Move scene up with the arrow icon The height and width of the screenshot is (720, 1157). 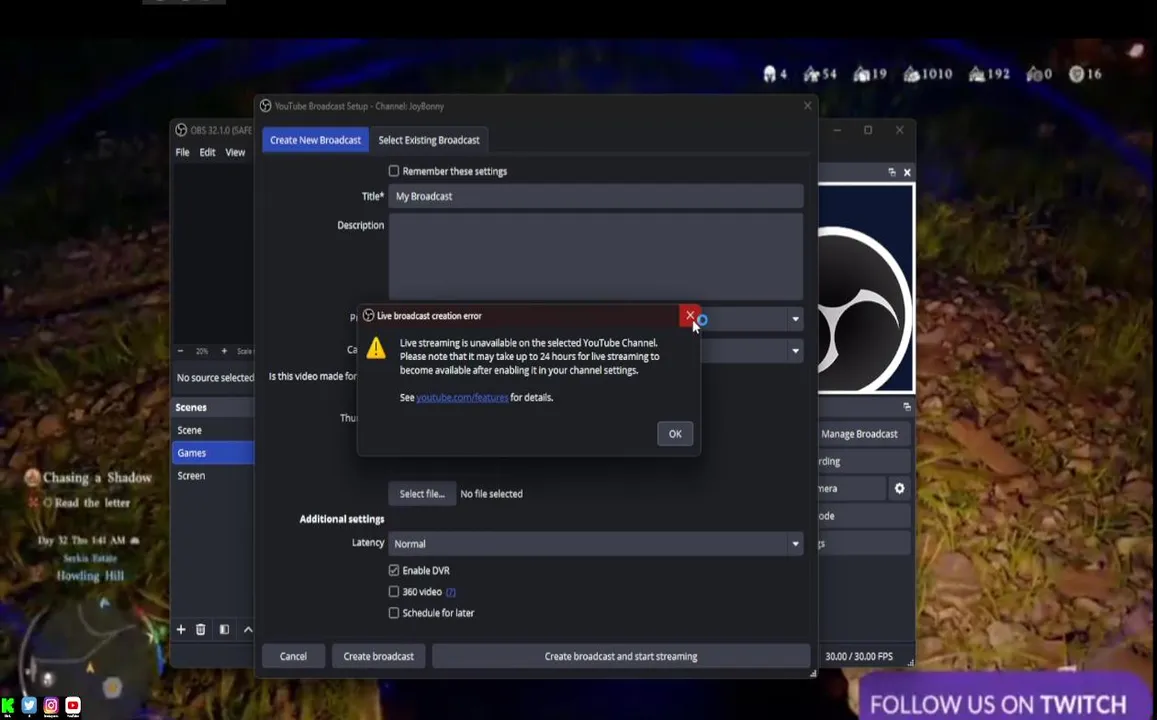(x=248, y=629)
